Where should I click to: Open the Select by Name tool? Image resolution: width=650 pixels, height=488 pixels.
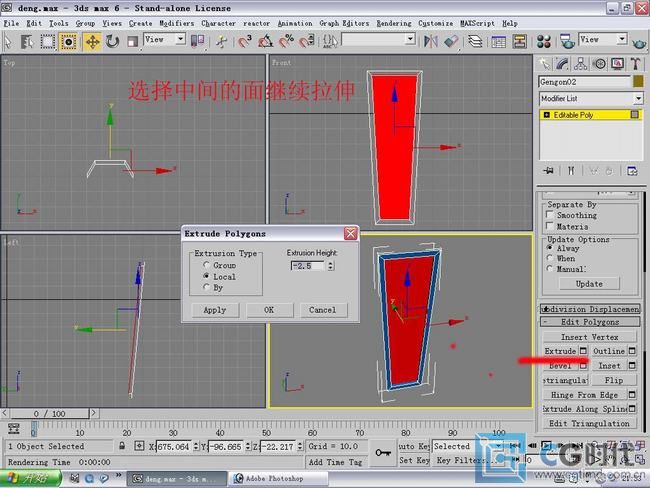(x=27, y=41)
